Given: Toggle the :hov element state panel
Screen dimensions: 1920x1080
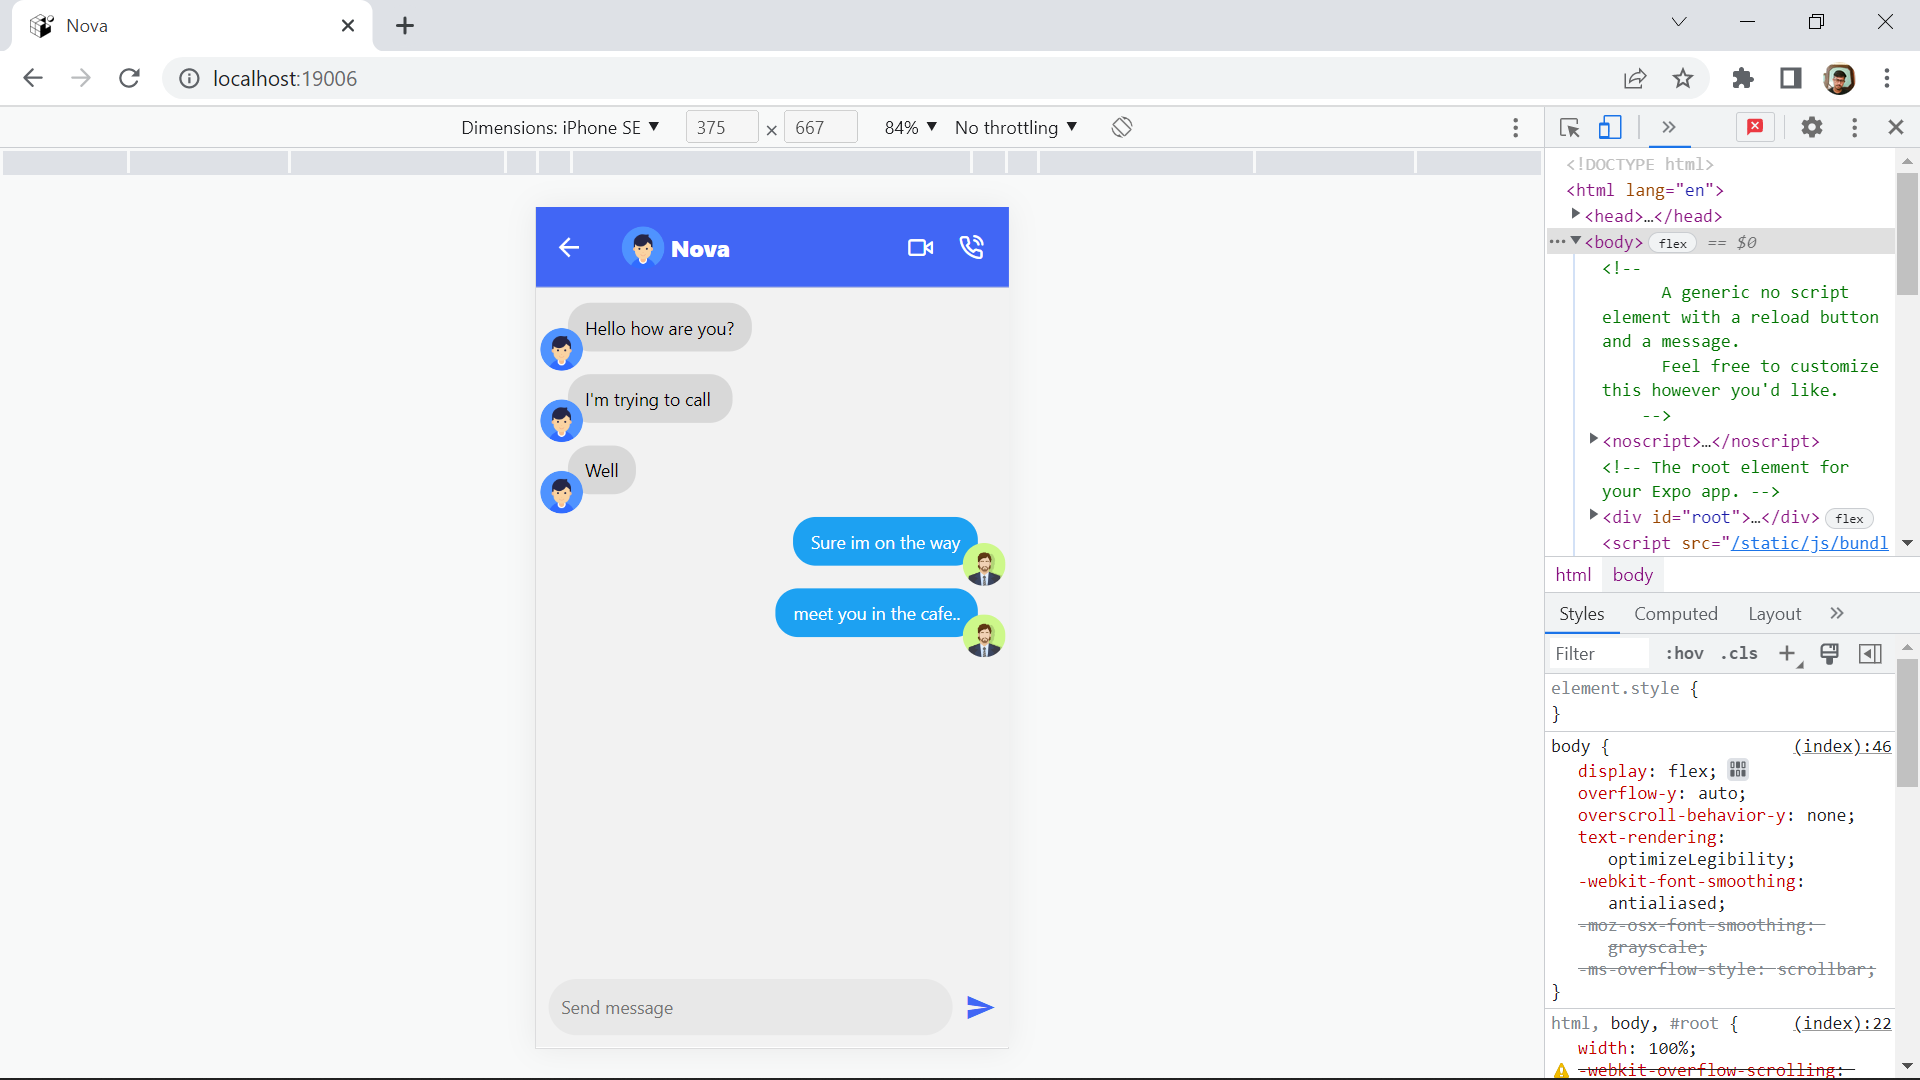Looking at the screenshot, I should tap(1684, 653).
